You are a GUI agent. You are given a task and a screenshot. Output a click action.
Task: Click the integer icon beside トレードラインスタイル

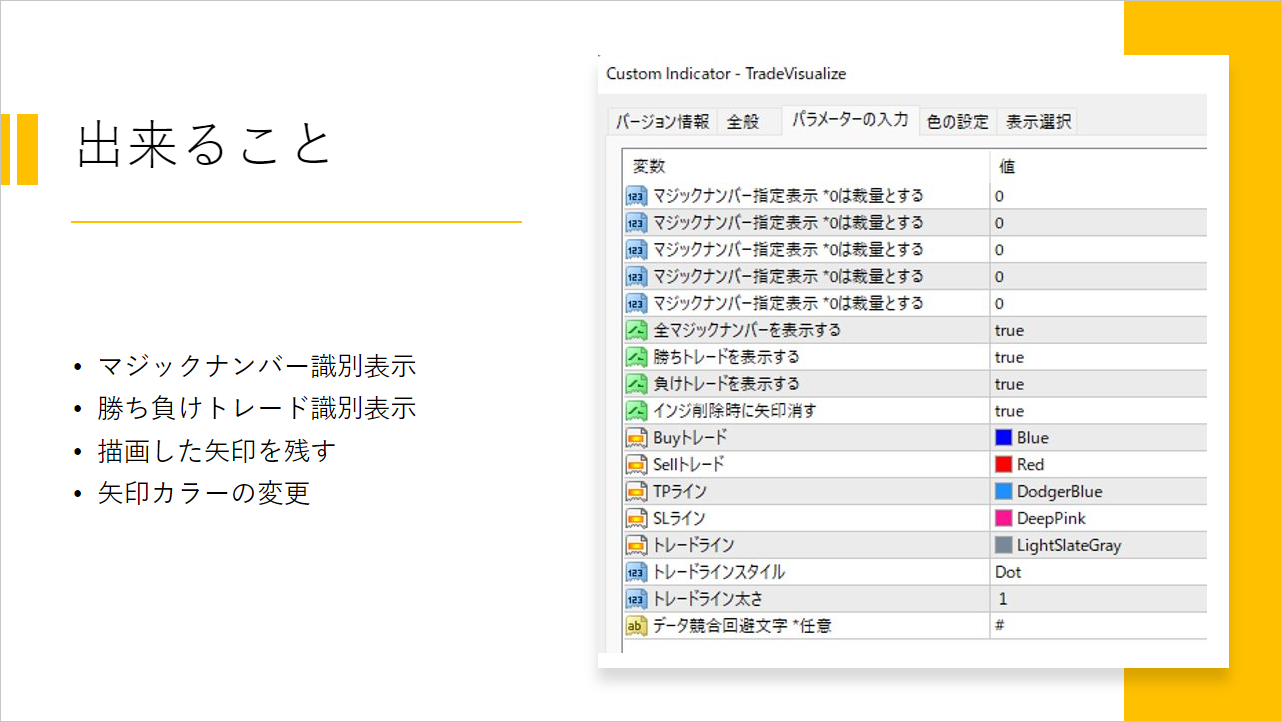tap(636, 572)
